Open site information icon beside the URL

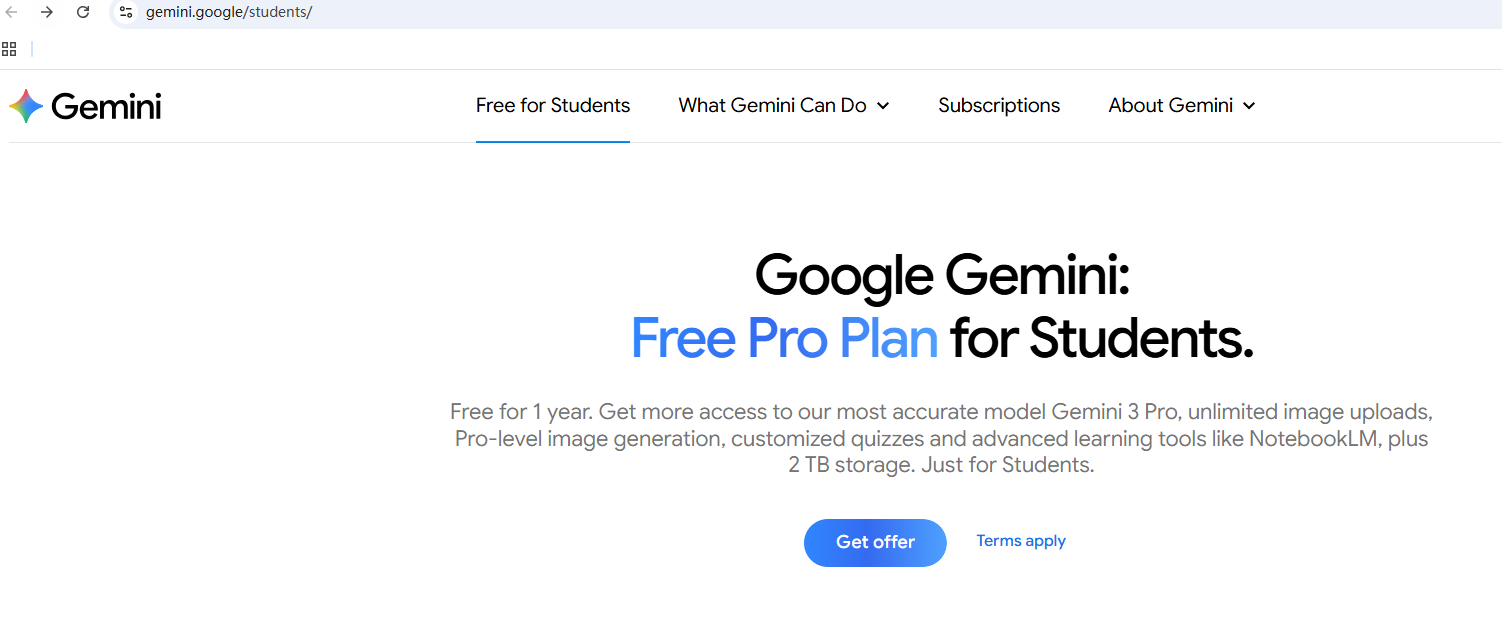125,12
